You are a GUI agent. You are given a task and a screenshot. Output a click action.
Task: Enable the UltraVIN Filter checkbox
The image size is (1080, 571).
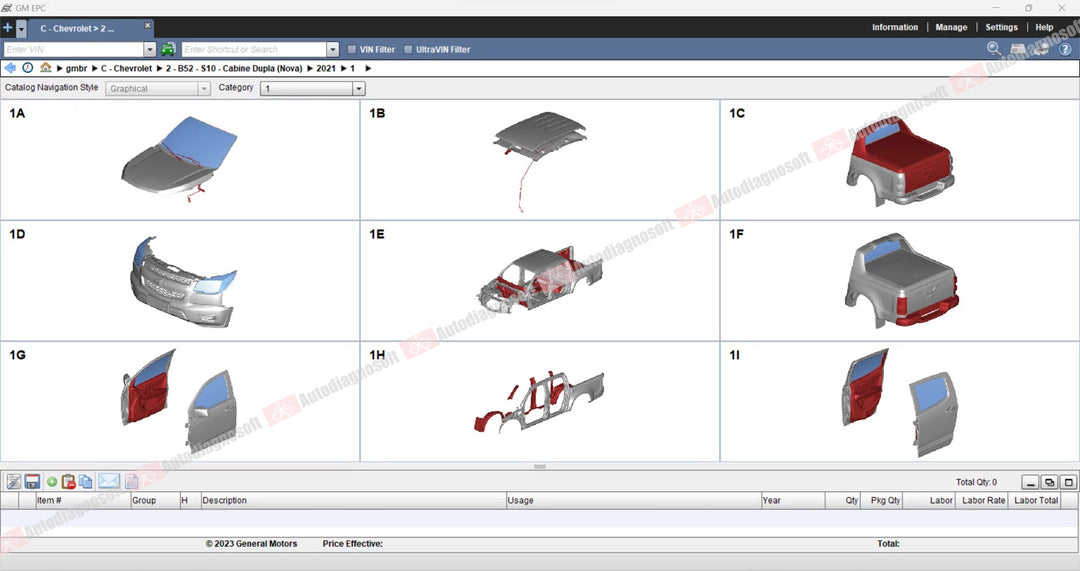(x=408, y=50)
